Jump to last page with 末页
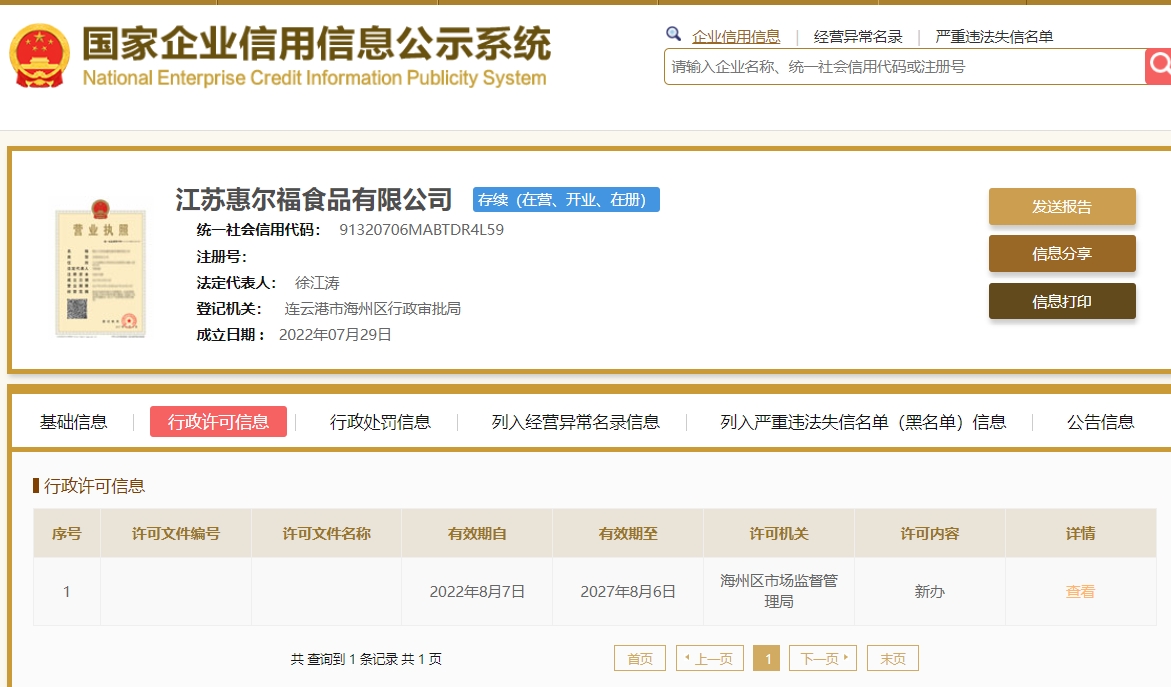The height and width of the screenshot is (687, 1171). click(x=892, y=659)
